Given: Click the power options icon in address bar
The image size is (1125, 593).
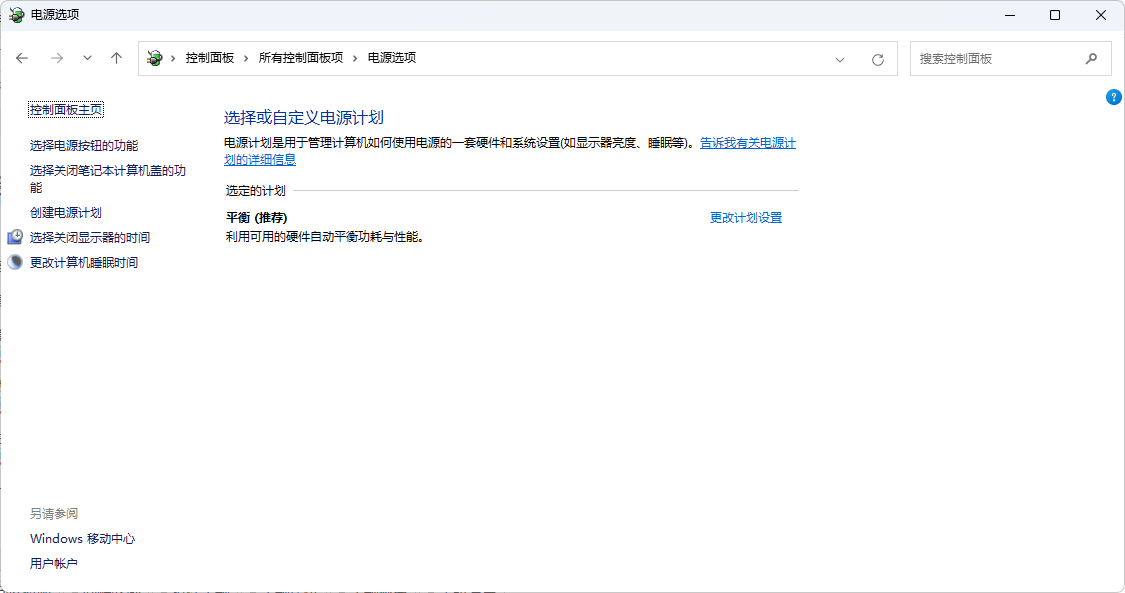Looking at the screenshot, I should 155,58.
